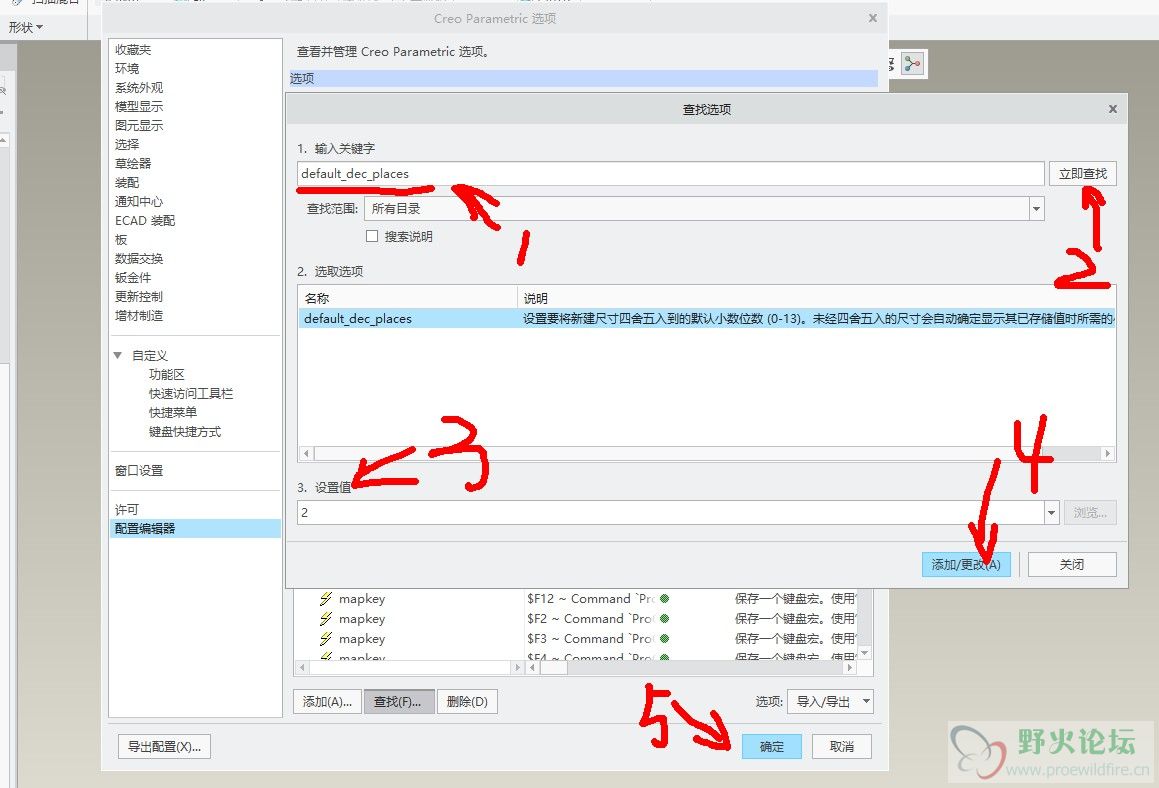
Task: Click left arrow of results horizontal scrollbar
Action: (x=306, y=453)
